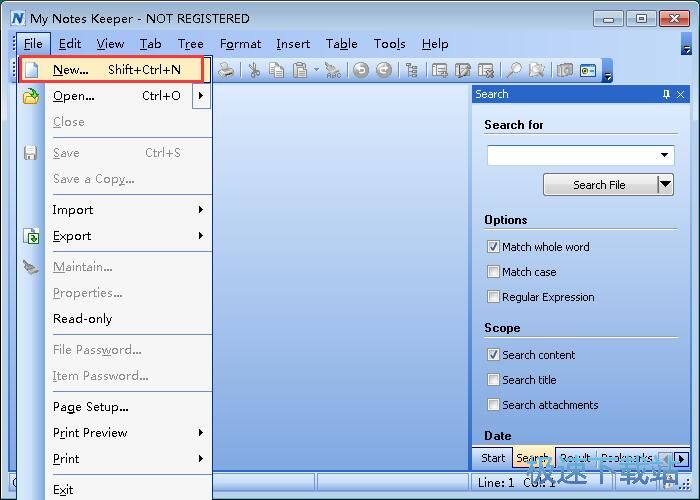
Task: Click the File menu header
Action: tap(33, 44)
